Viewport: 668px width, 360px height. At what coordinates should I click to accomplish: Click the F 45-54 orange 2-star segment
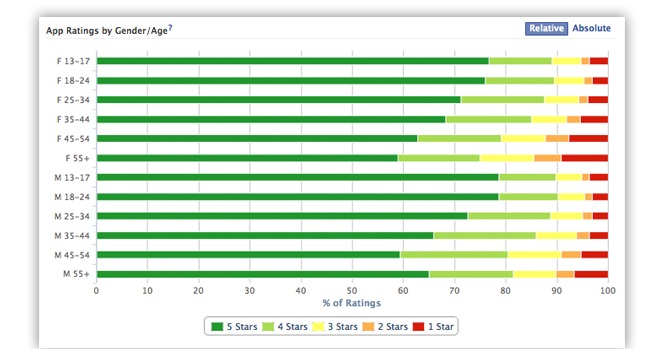pyautogui.click(x=557, y=138)
